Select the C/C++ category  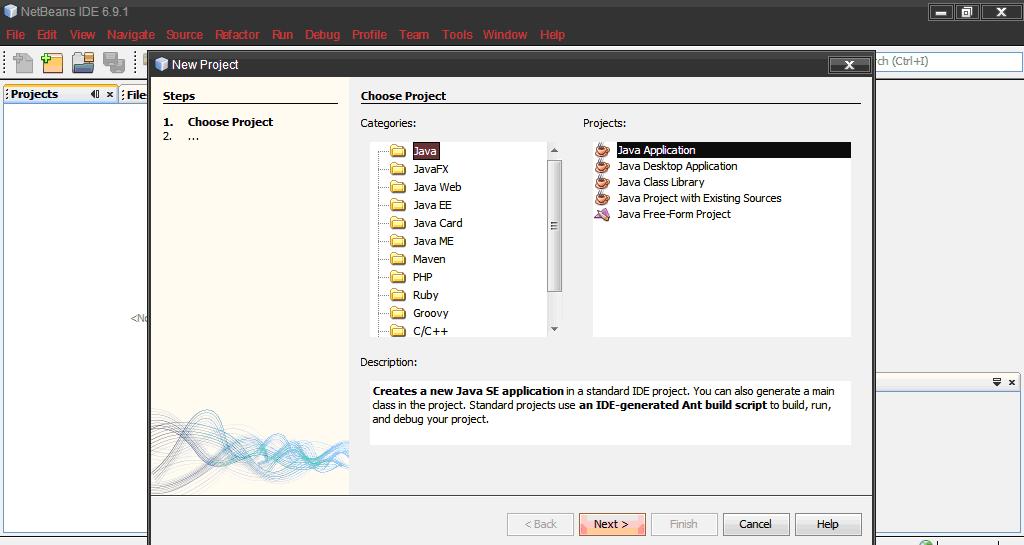pos(430,331)
